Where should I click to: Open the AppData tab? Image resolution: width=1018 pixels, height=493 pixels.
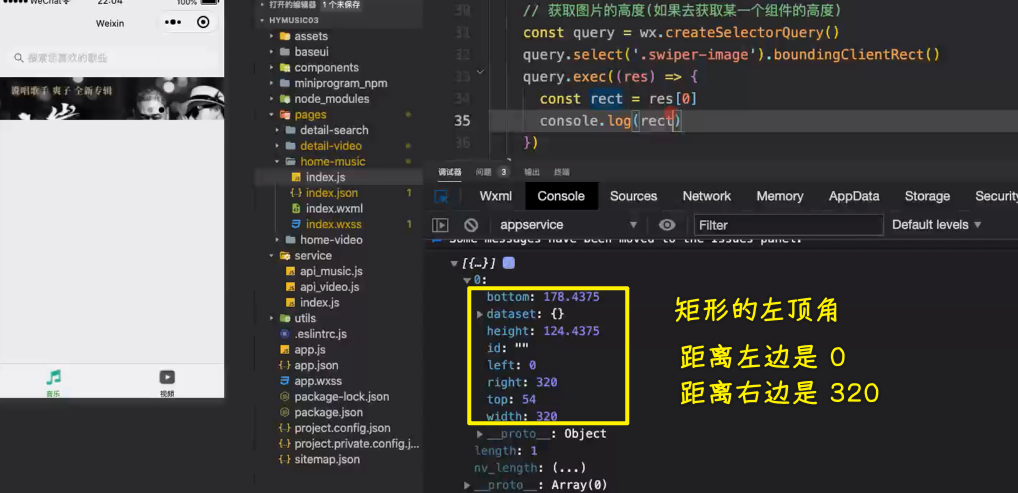[854, 196]
